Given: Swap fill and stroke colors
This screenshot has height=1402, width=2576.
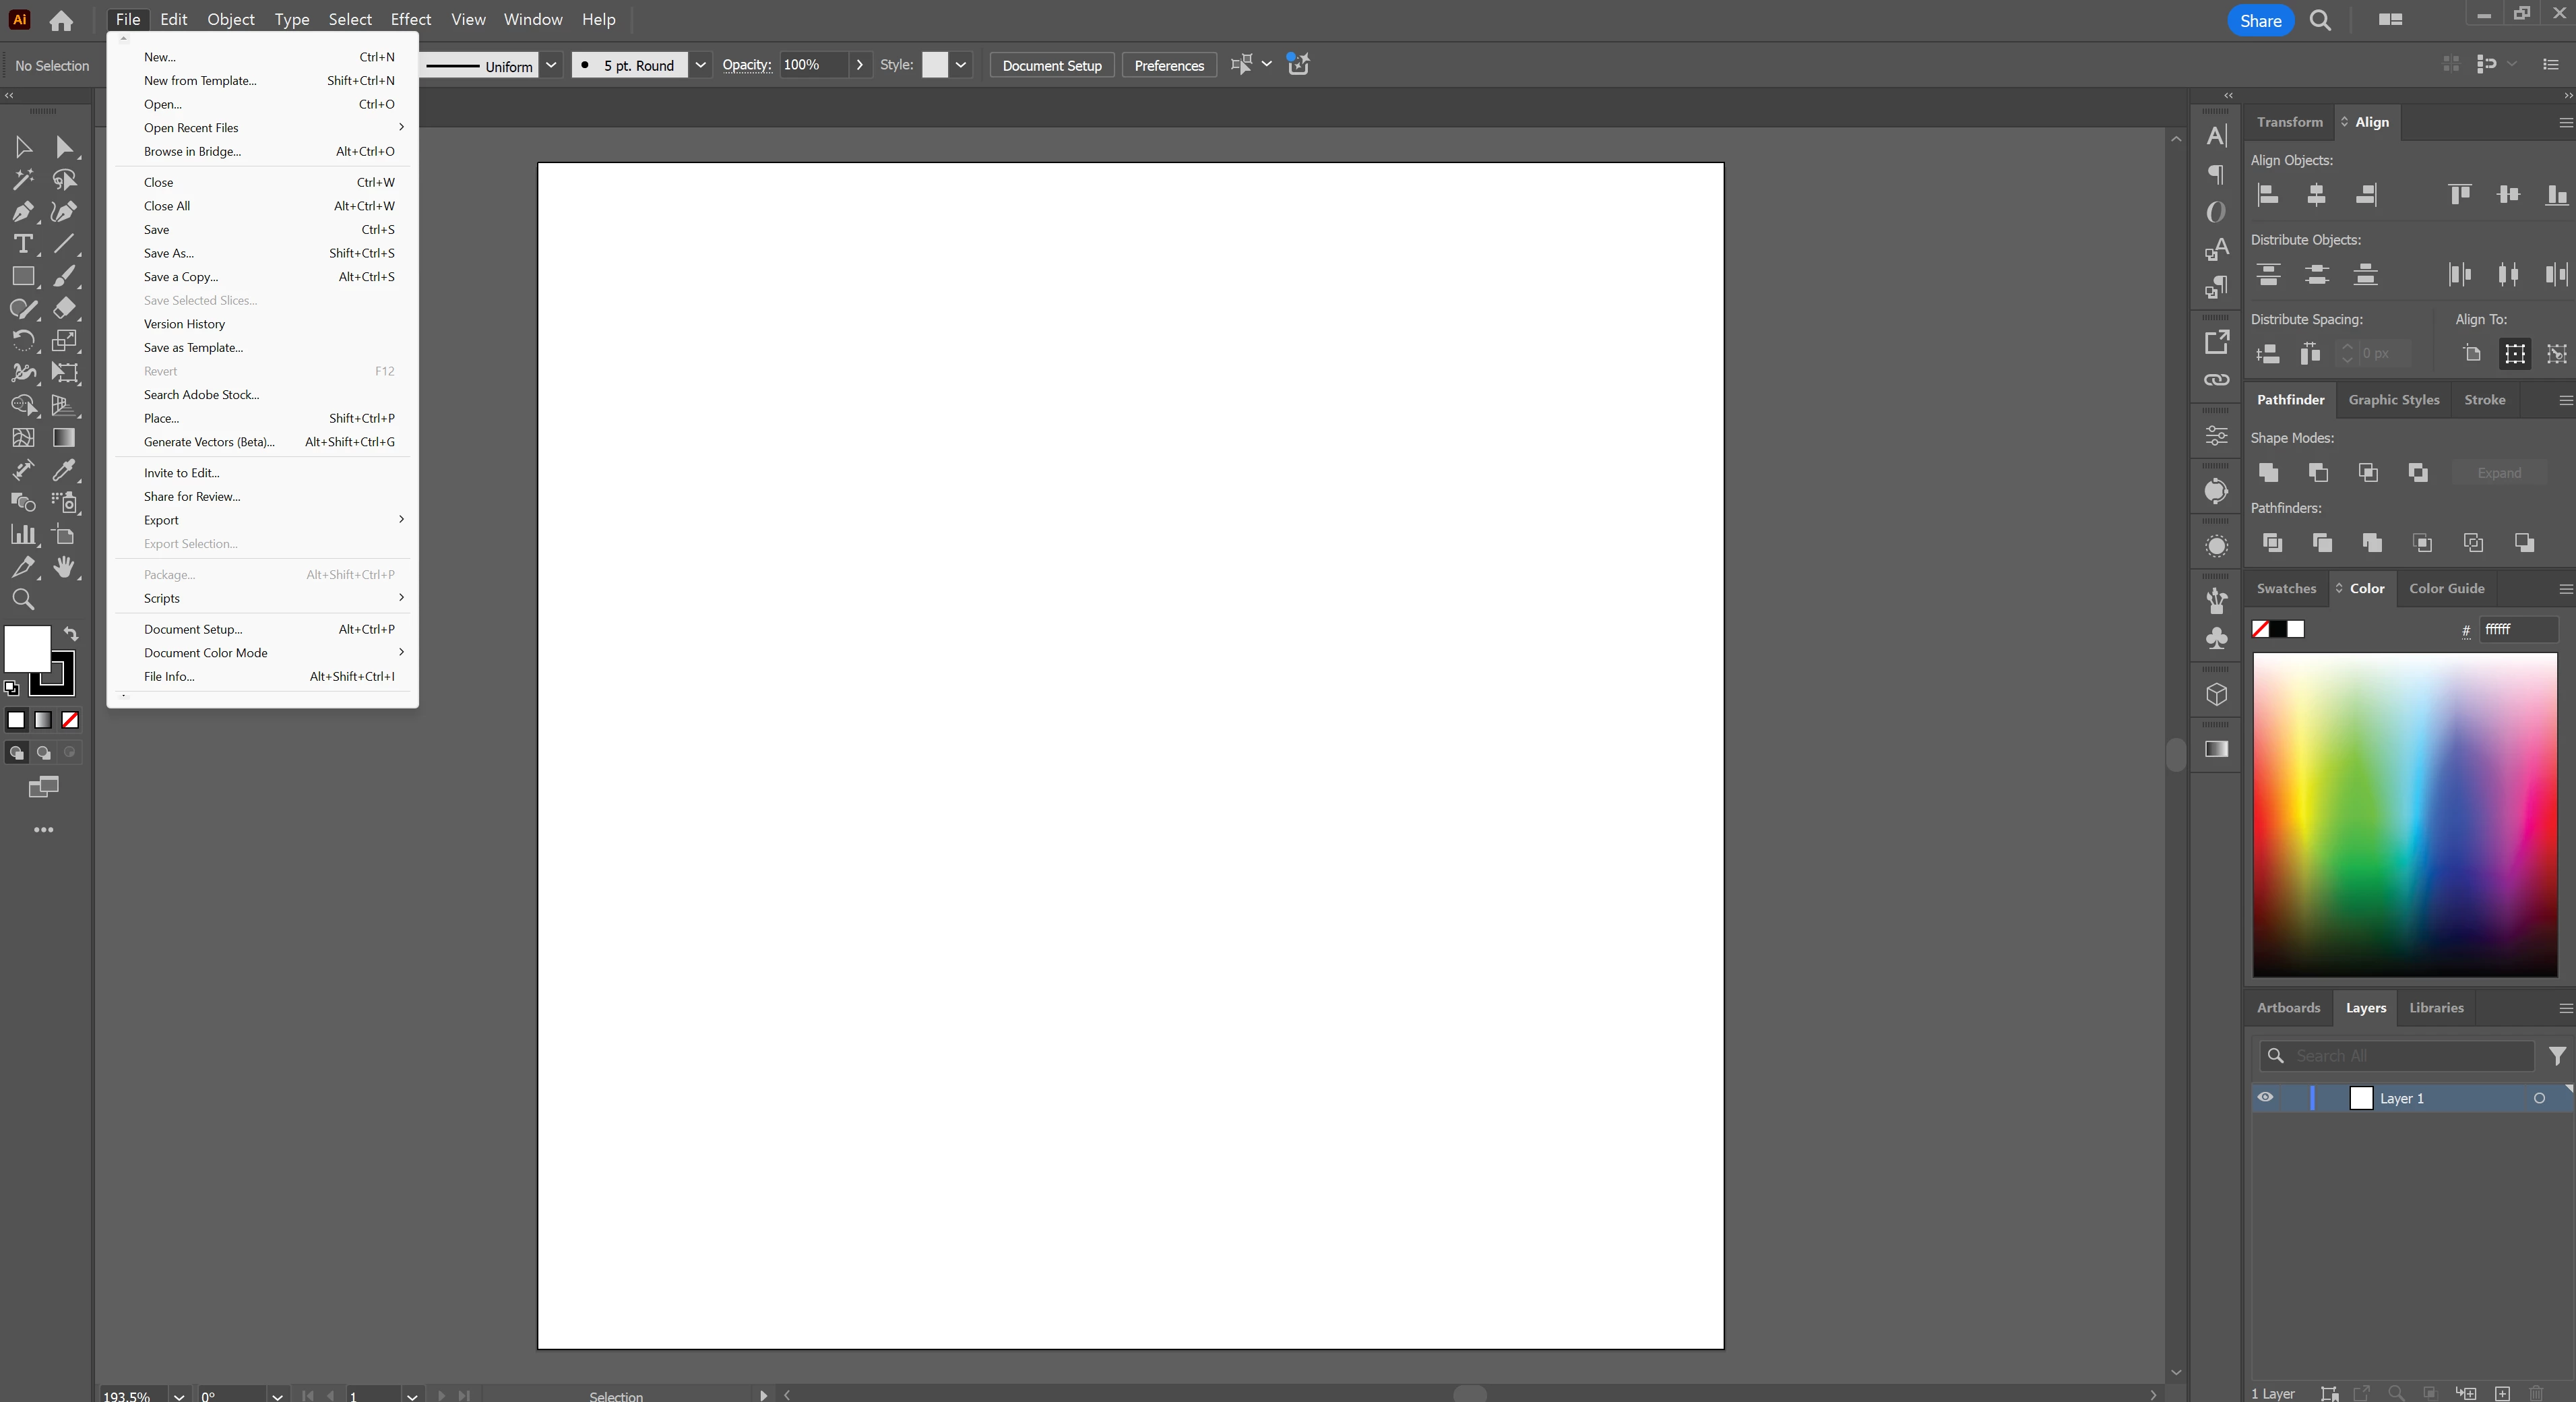Looking at the screenshot, I should (x=71, y=634).
